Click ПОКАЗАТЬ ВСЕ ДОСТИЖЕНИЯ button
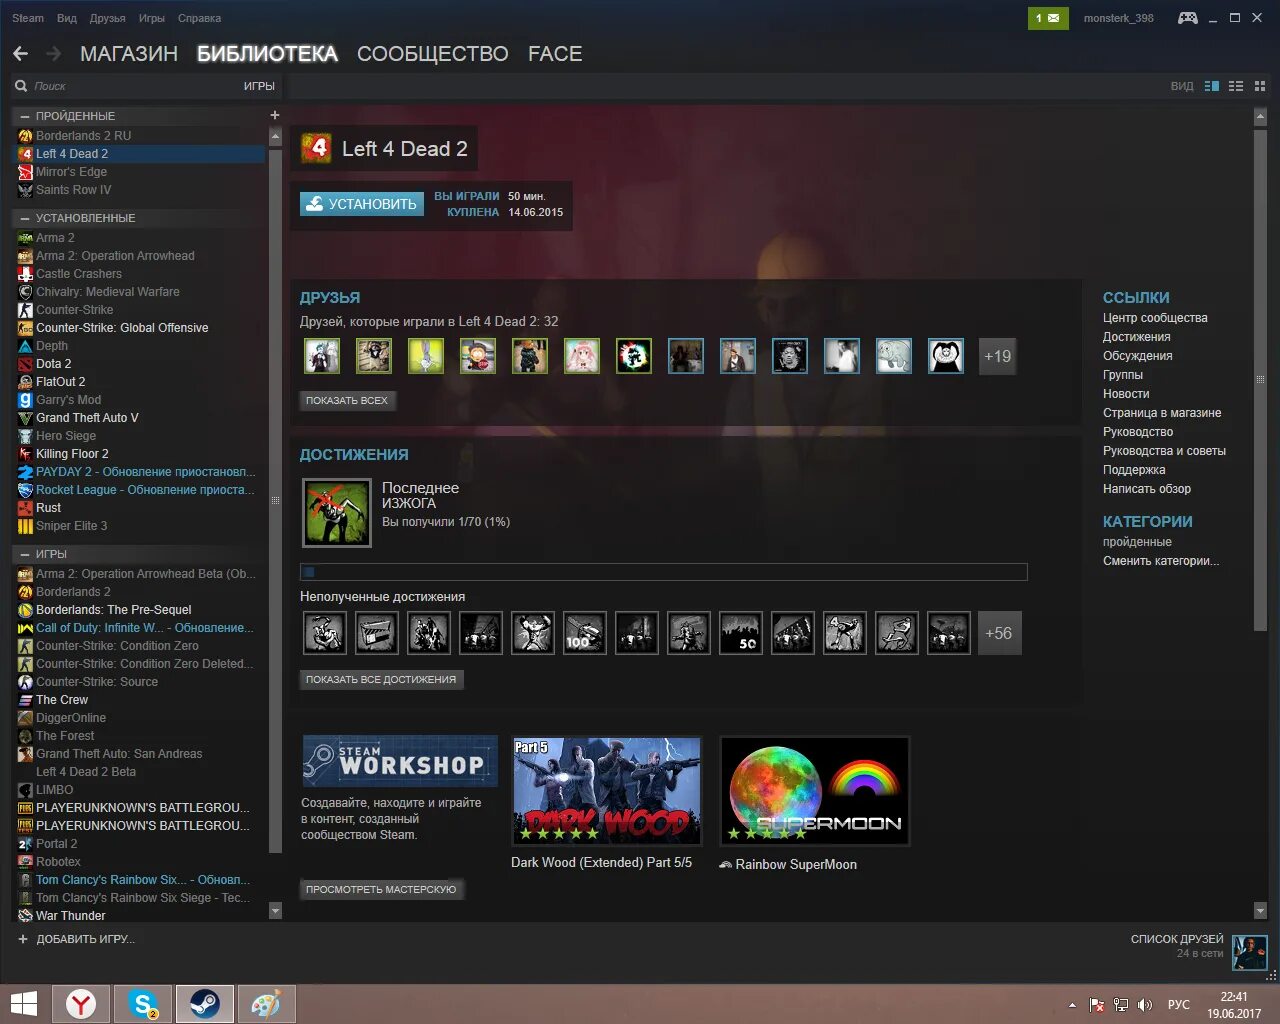 [381, 679]
